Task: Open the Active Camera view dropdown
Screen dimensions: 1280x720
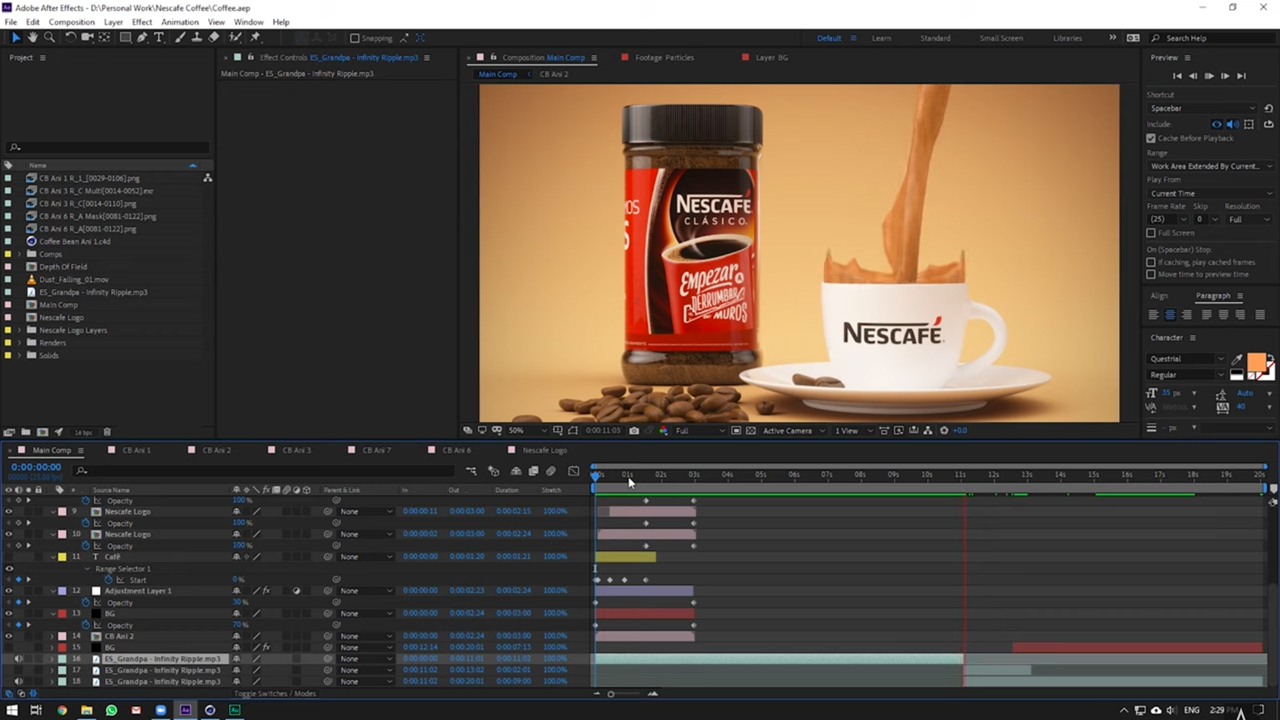Action: 794,430
